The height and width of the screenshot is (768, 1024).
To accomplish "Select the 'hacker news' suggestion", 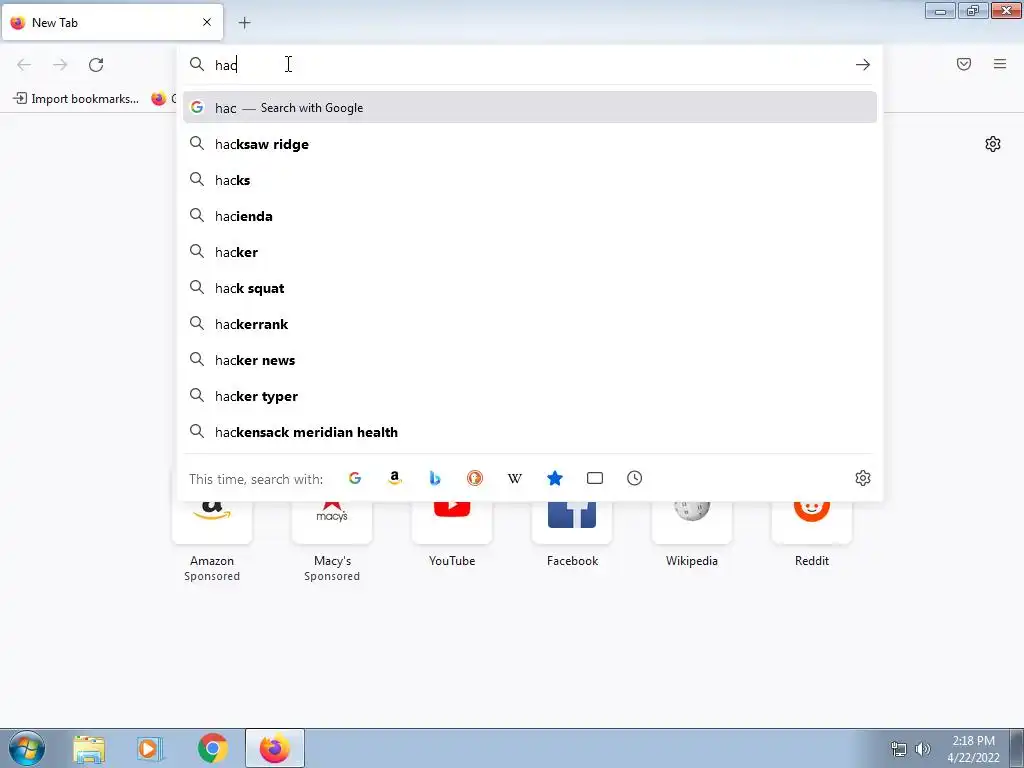I will (x=530, y=360).
